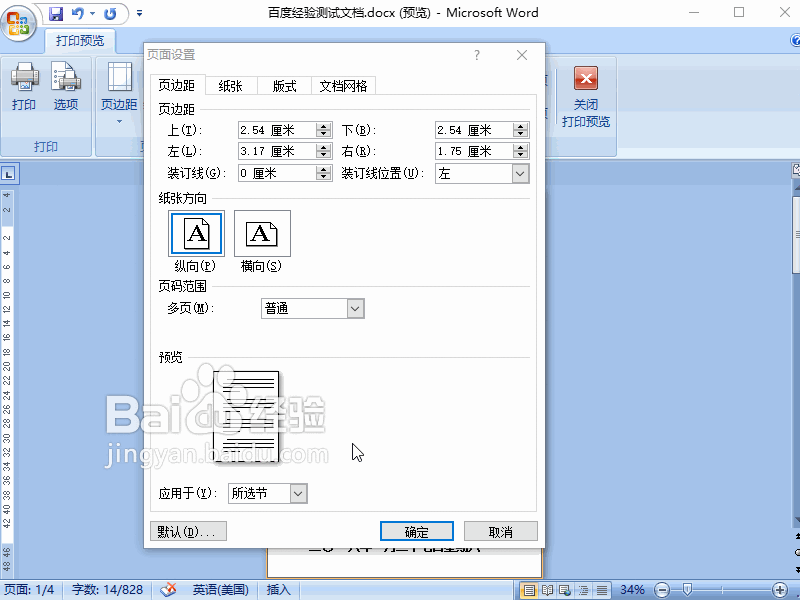This screenshot has height=600, width=800.
Task: Select Portrait orientation option
Action: [x=196, y=234]
